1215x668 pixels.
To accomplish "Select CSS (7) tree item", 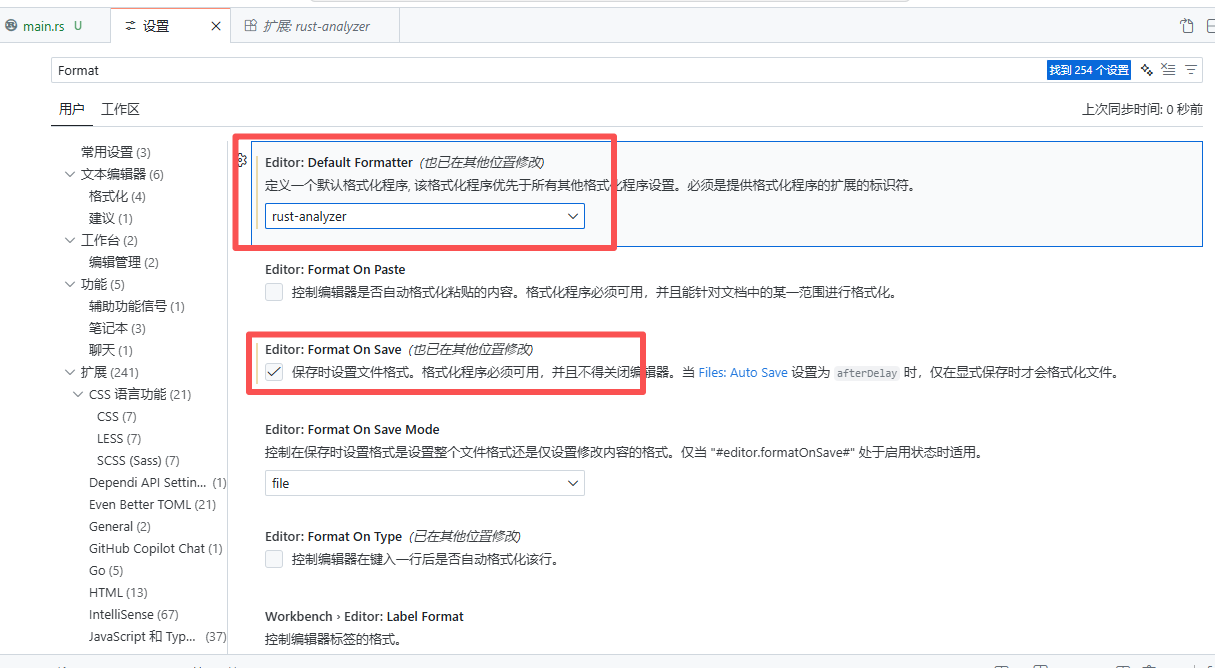I will [116, 416].
